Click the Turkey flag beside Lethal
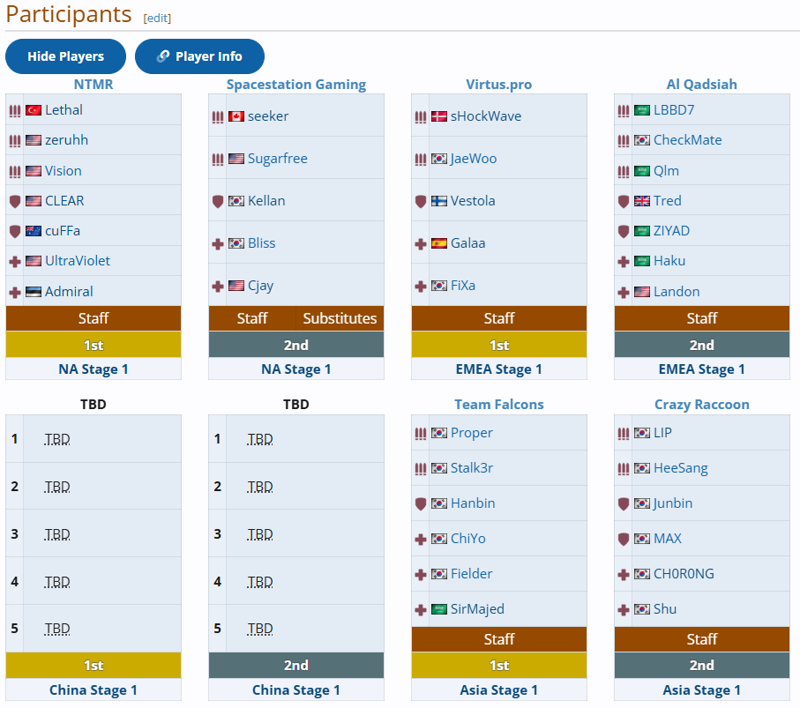This screenshot has height=708, width=800. [x=33, y=110]
